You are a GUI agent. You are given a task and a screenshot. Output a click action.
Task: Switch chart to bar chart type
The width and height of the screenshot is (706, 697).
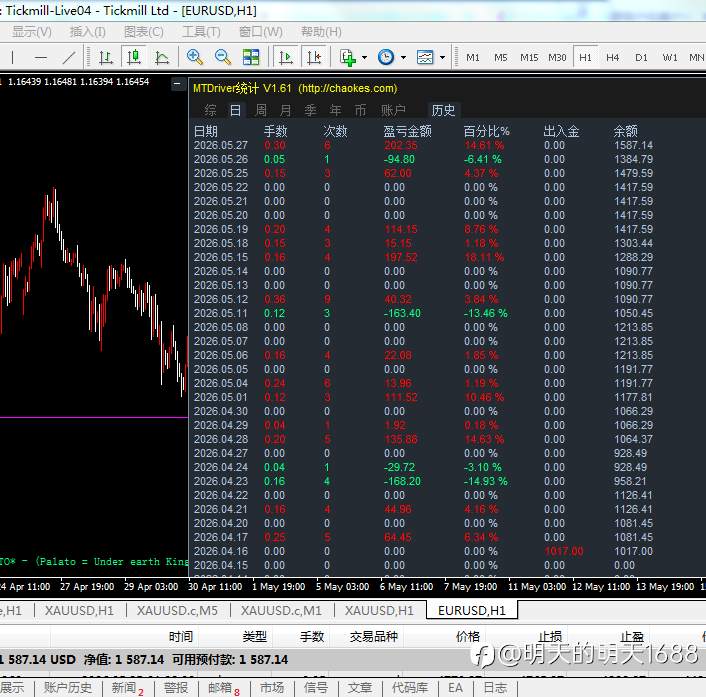[x=106, y=57]
